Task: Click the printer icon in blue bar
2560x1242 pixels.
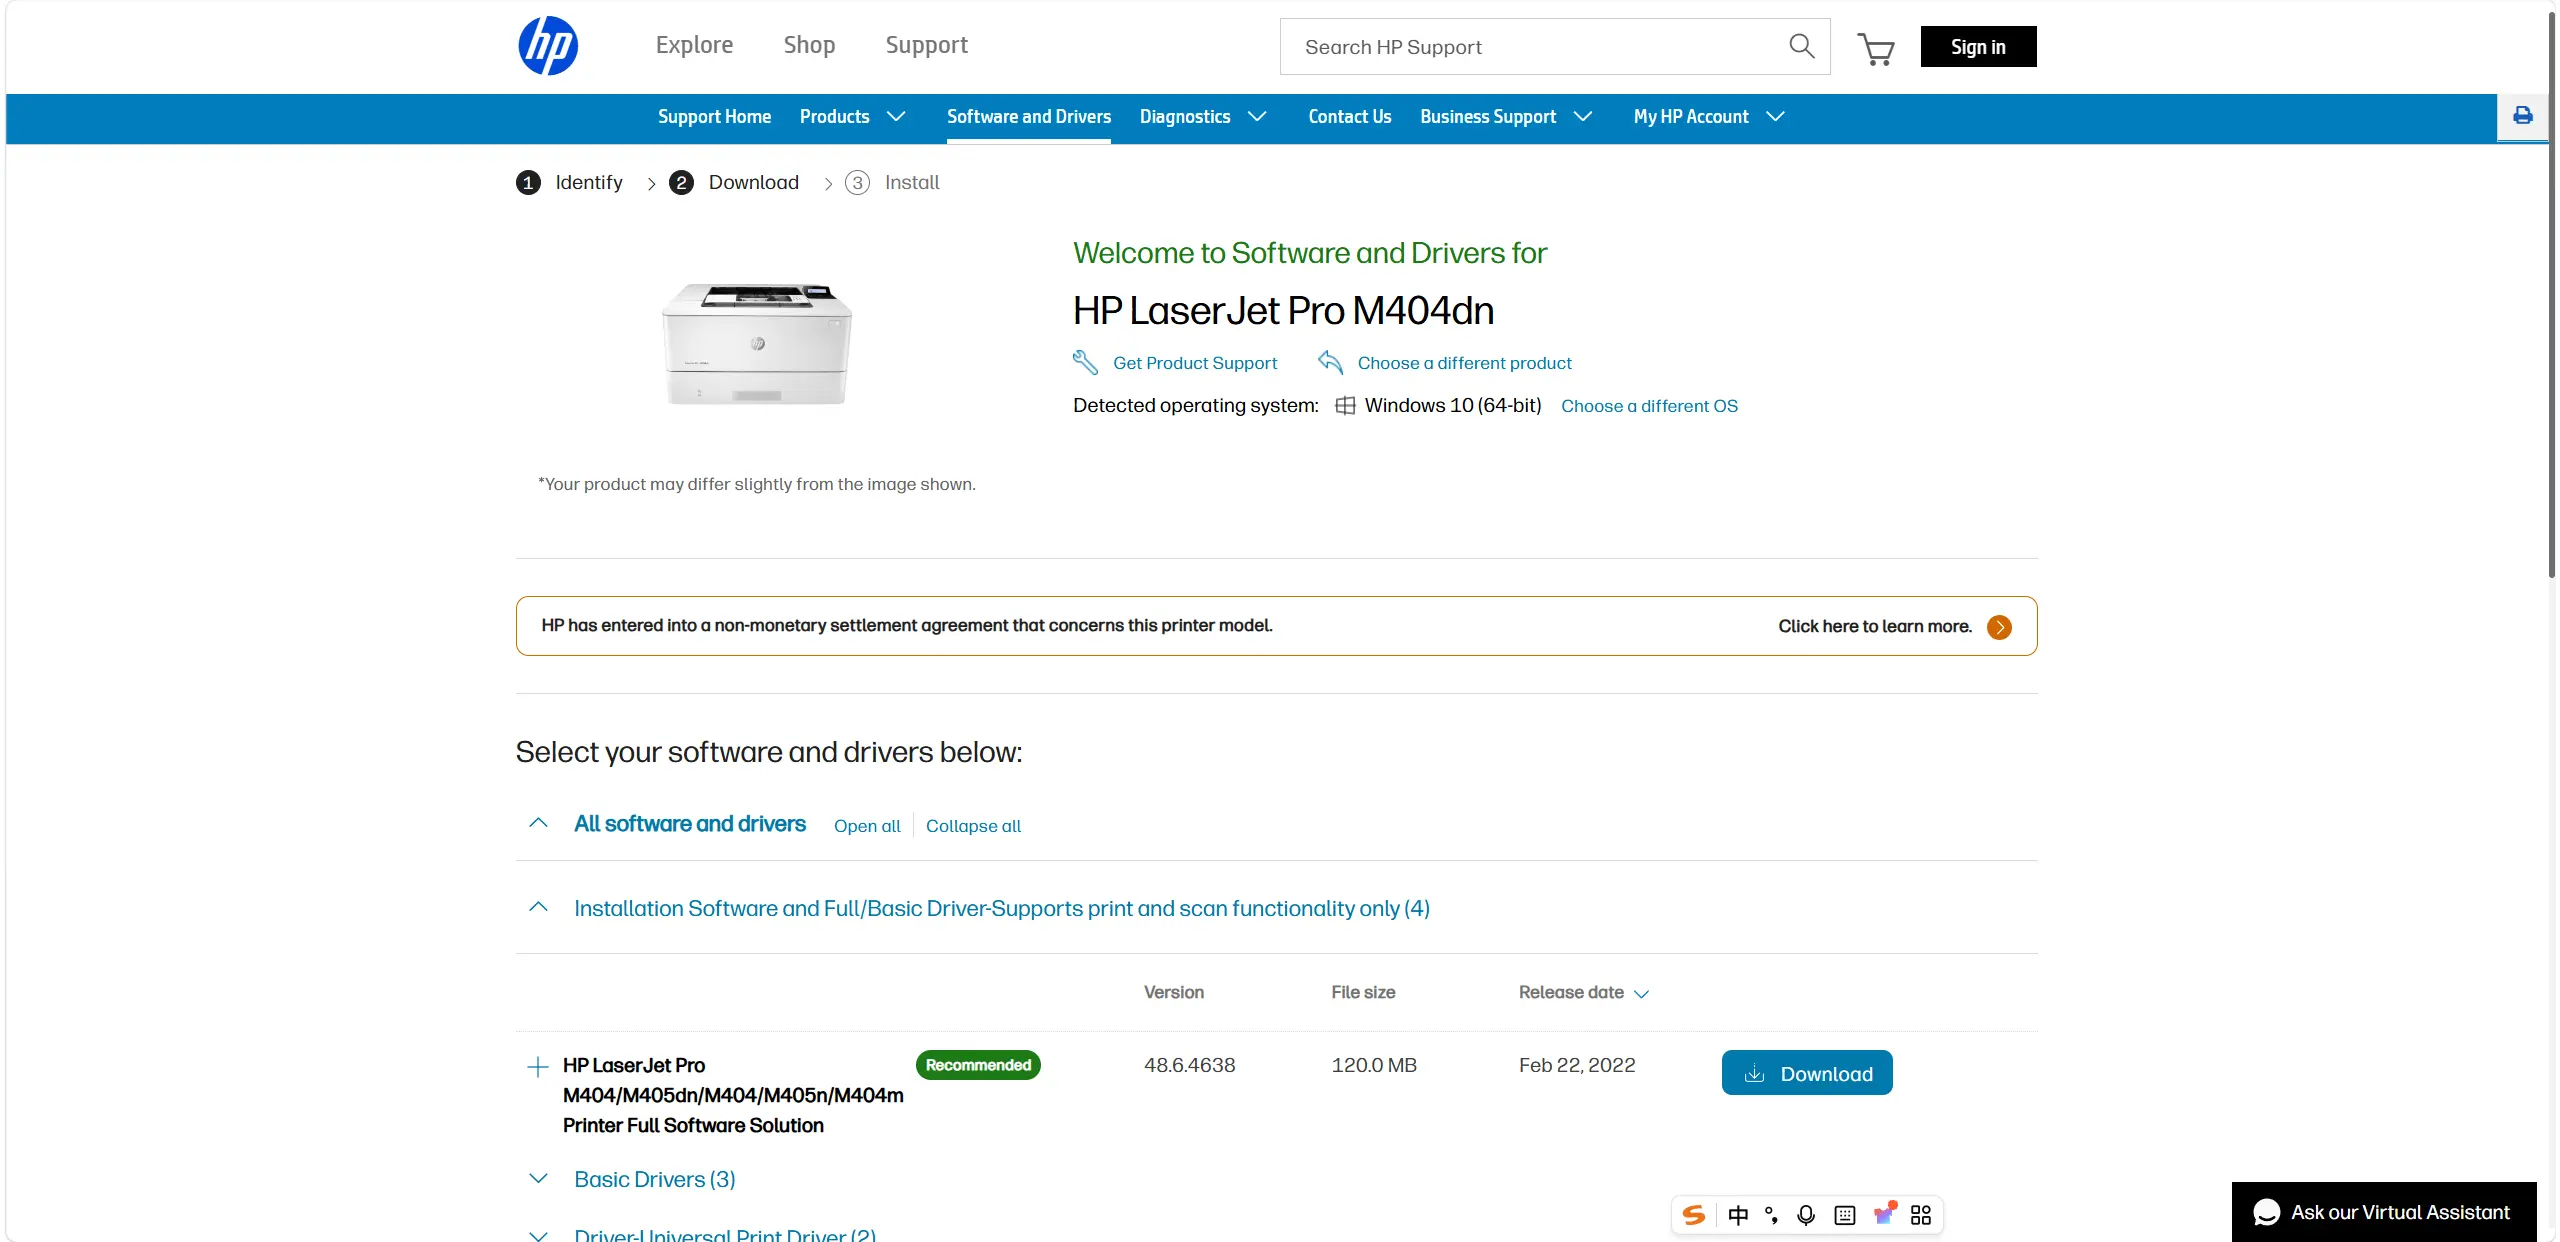Action: click(2523, 116)
